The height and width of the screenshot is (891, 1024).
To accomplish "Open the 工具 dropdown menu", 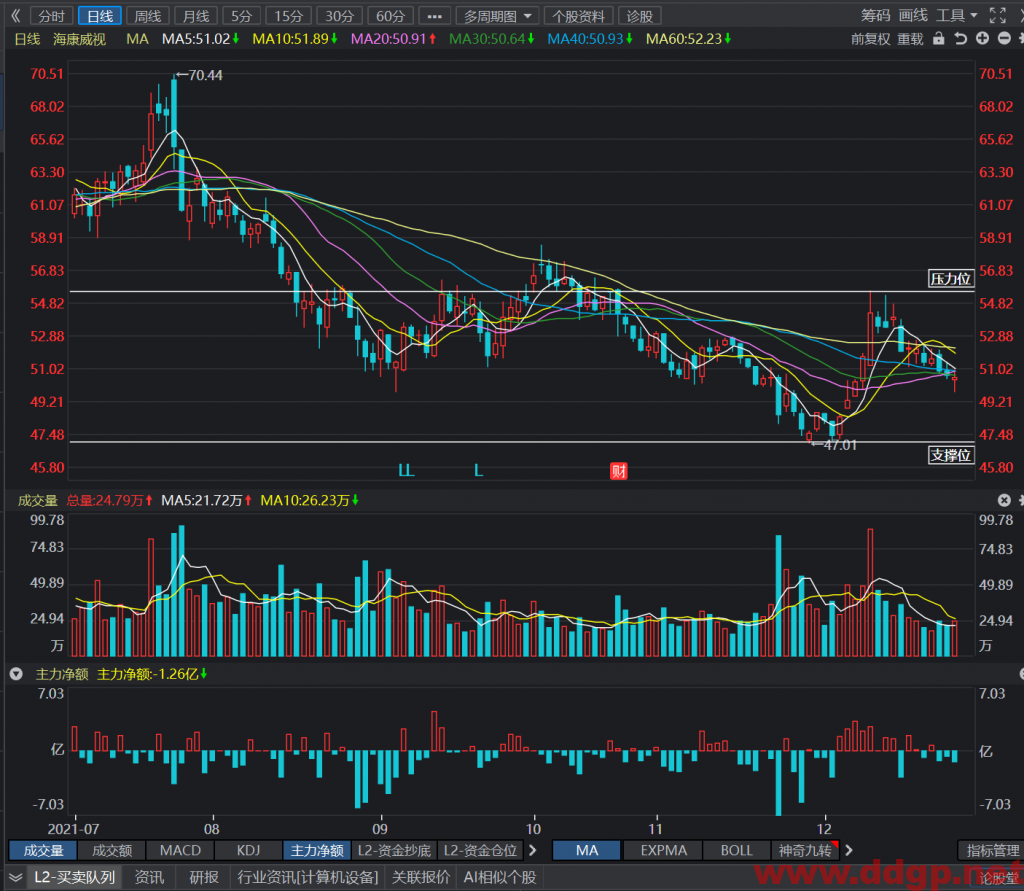I will click(x=957, y=16).
